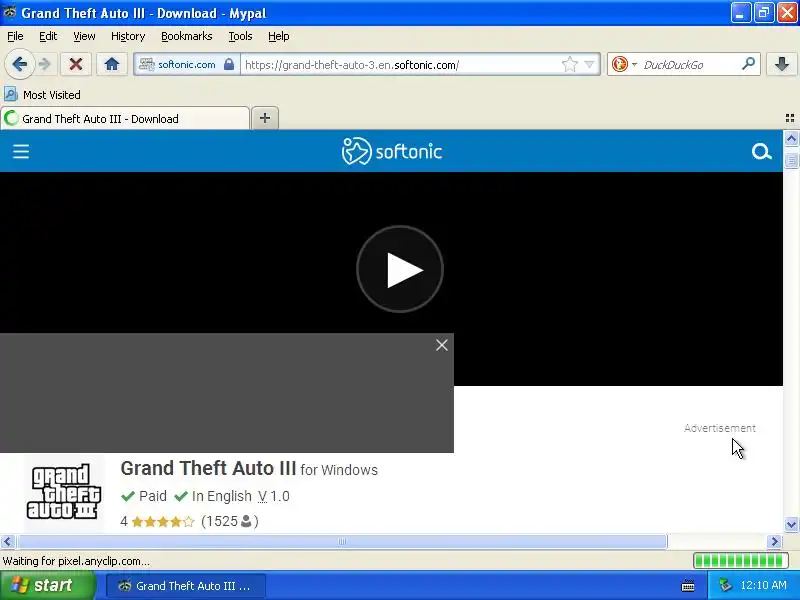
Task: Click the green page loading progress bar
Action: [740, 561]
